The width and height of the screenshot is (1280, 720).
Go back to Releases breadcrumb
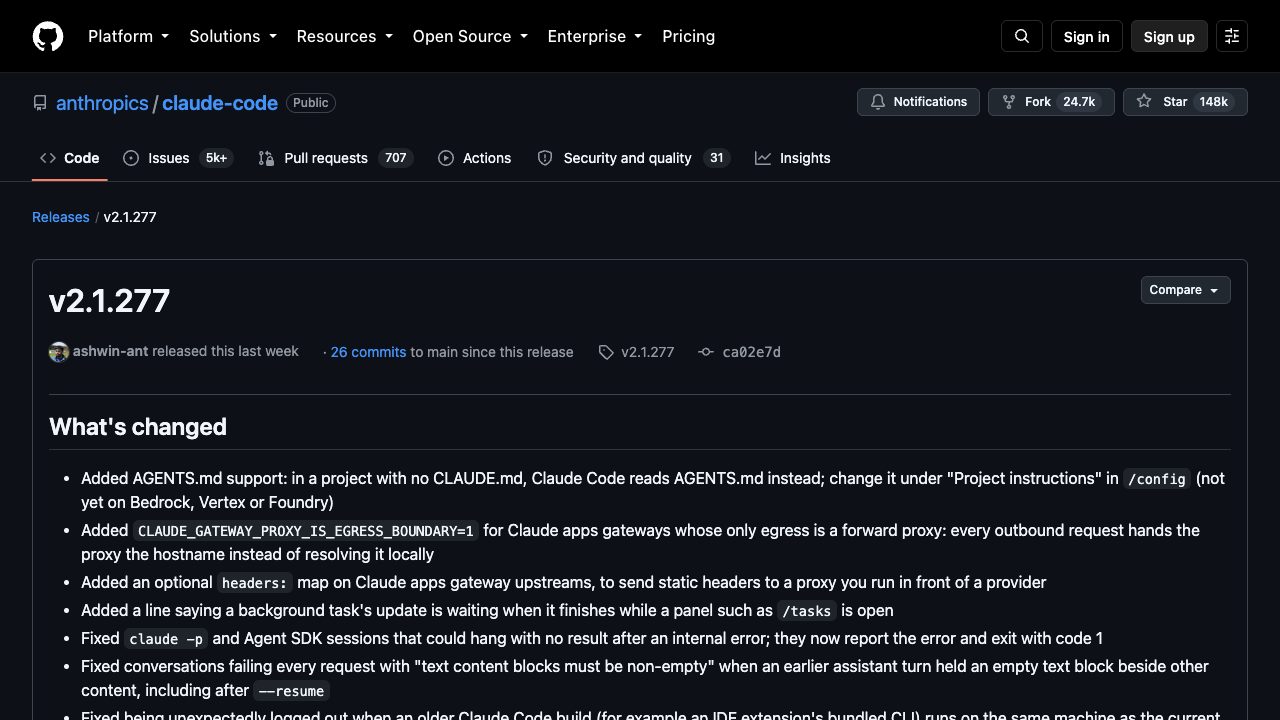click(61, 217)
